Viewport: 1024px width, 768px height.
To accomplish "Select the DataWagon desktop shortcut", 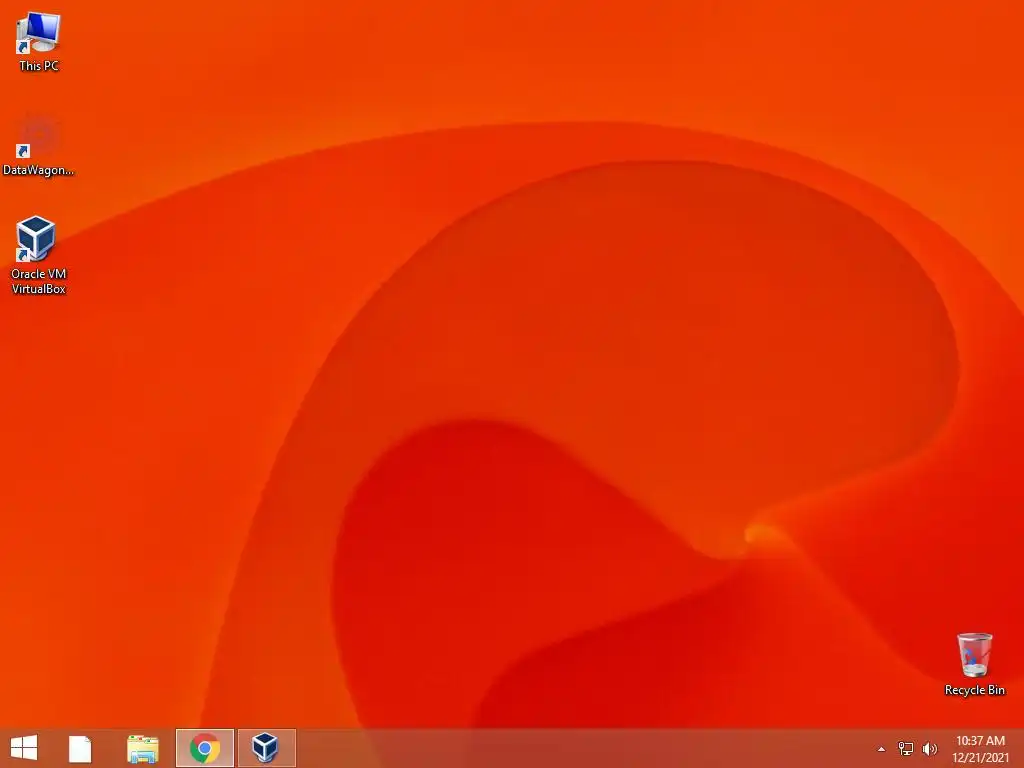I will tap(39, 146).
